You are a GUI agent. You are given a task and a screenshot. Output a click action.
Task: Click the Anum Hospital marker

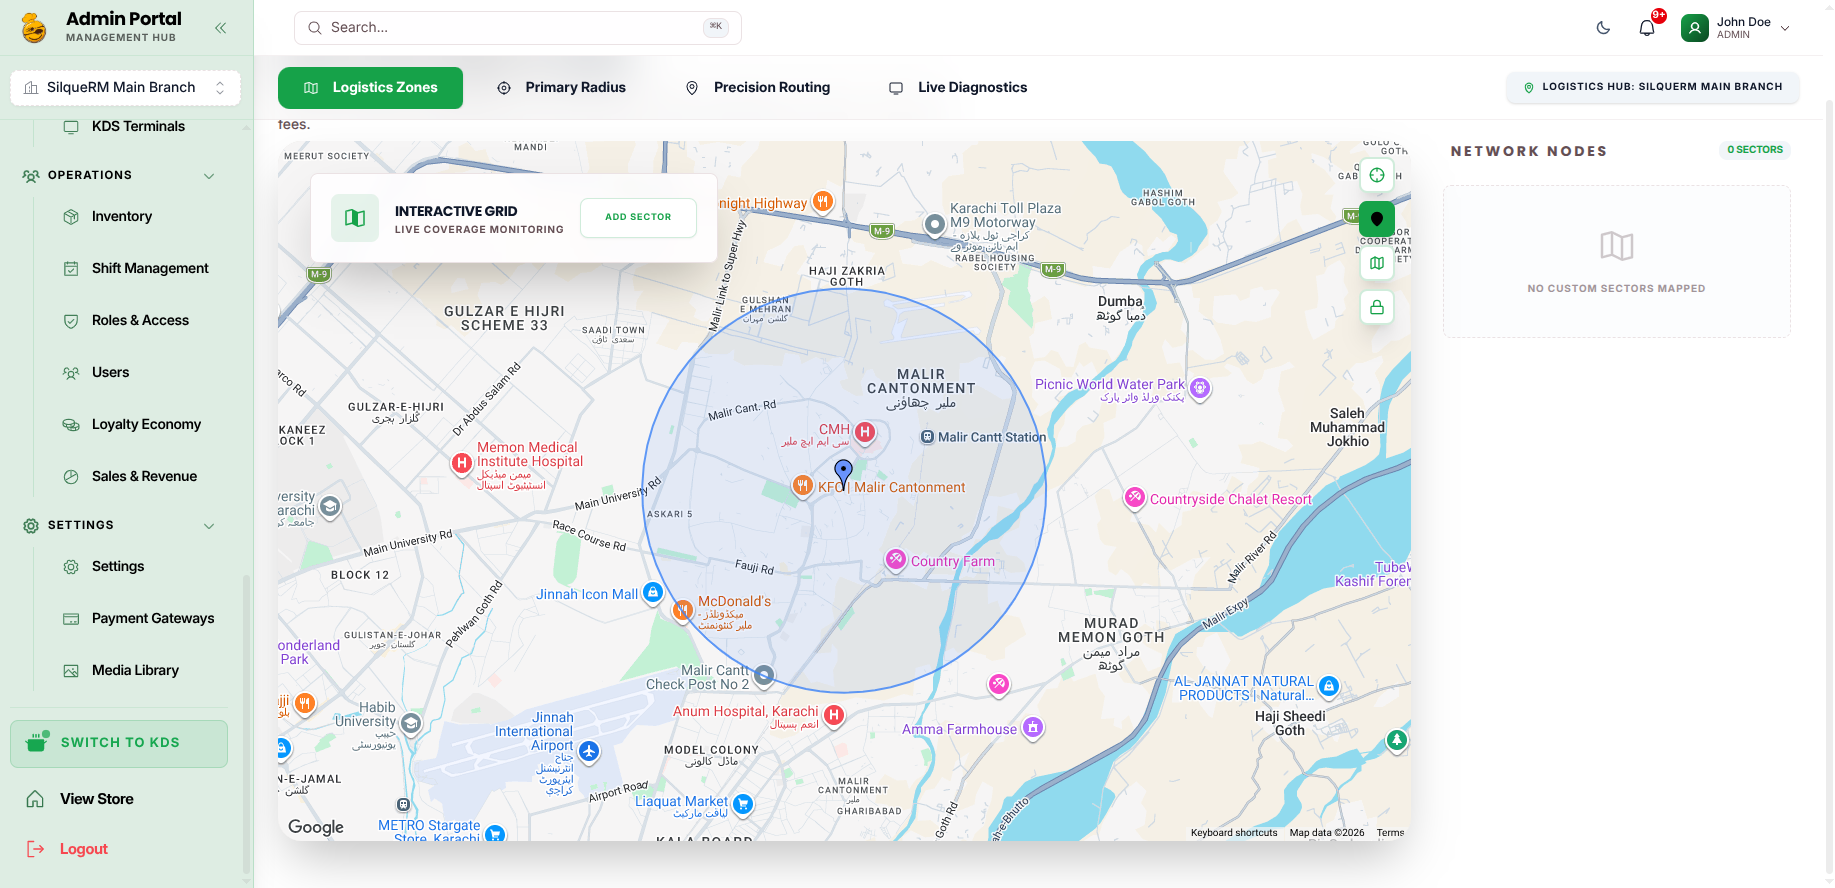834,715
